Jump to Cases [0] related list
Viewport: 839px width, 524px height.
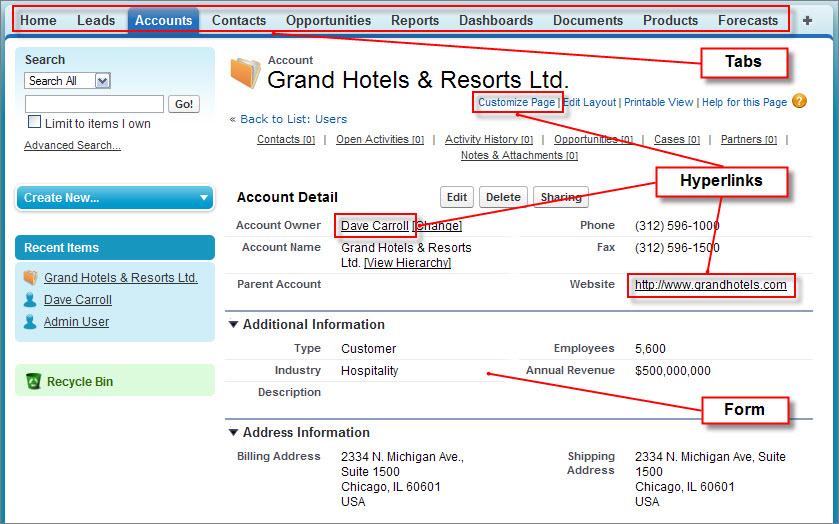[677, 139]
